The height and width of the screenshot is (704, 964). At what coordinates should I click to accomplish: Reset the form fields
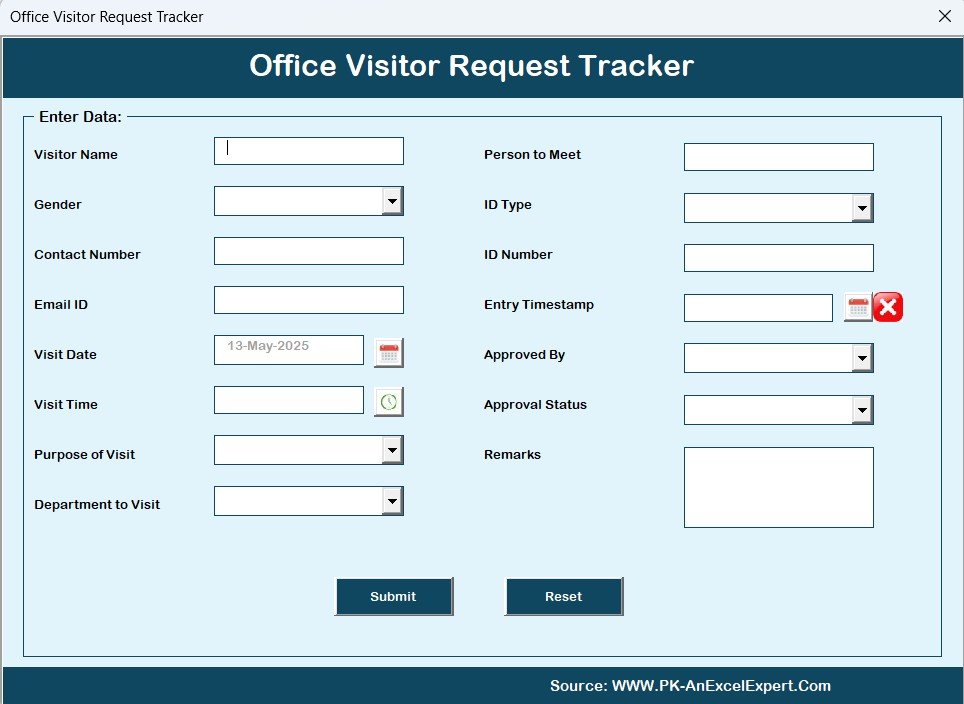pos(564,596)
